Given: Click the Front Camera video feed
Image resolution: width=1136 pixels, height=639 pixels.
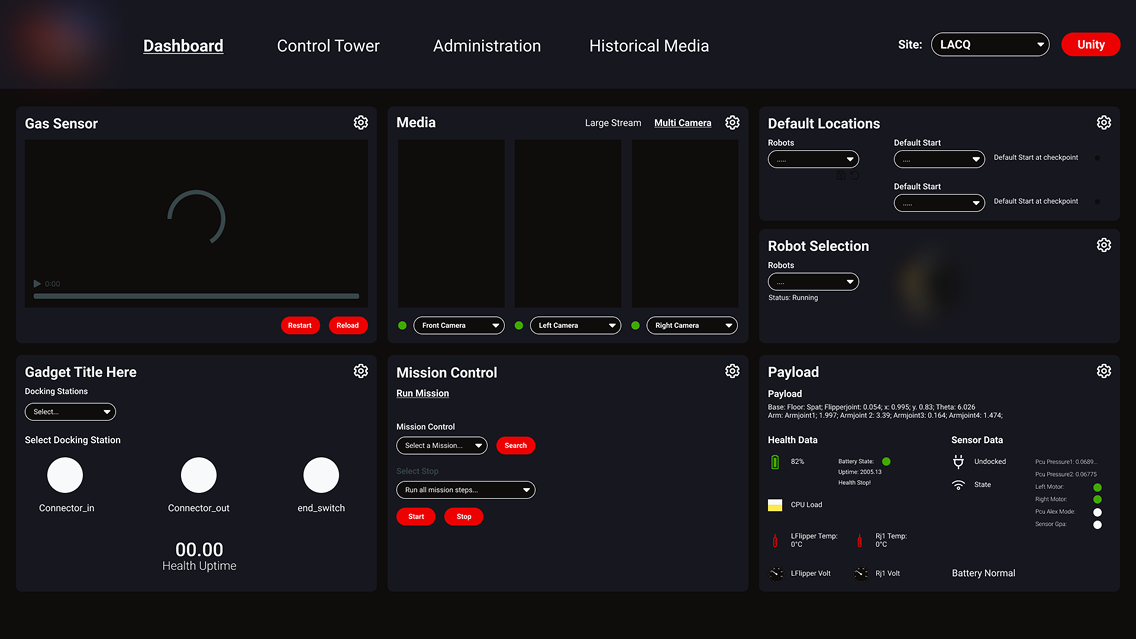Looking at the screenshot, I should [451, 223].
